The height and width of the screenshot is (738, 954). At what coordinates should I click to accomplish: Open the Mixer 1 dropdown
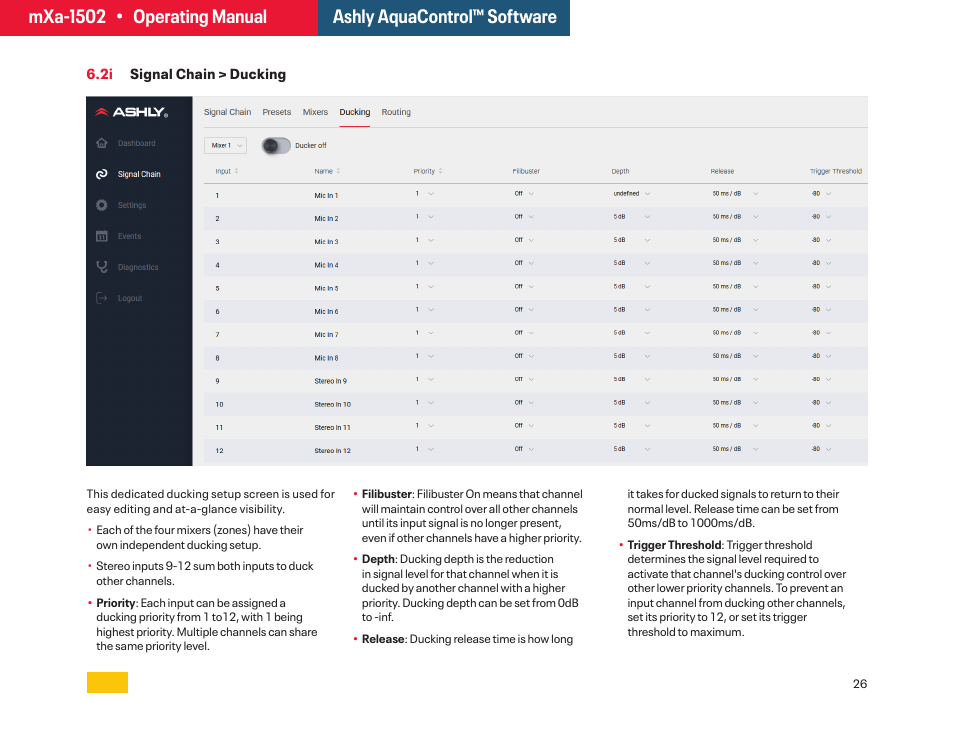click(225, 145)
